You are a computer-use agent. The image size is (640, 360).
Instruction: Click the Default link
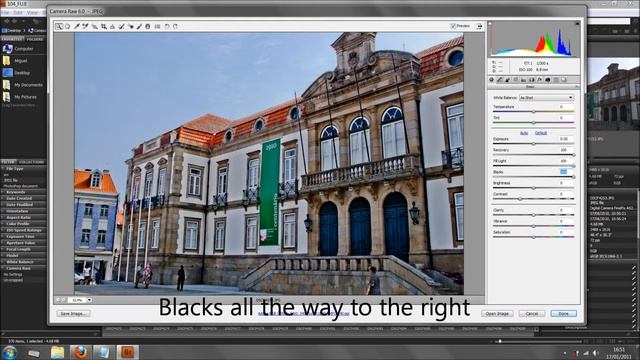coord(541,133)
